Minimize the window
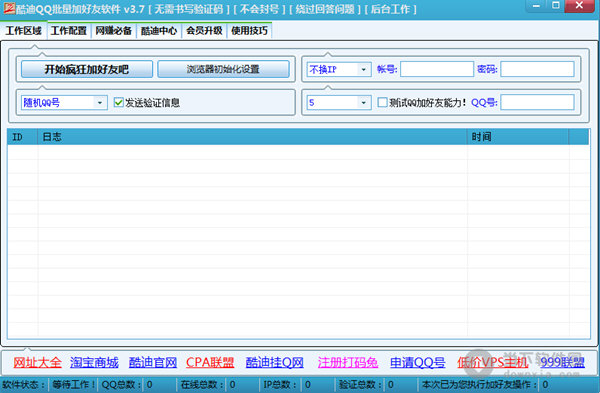Viewport: 600px width, 393px height. (x=536, y=6)
